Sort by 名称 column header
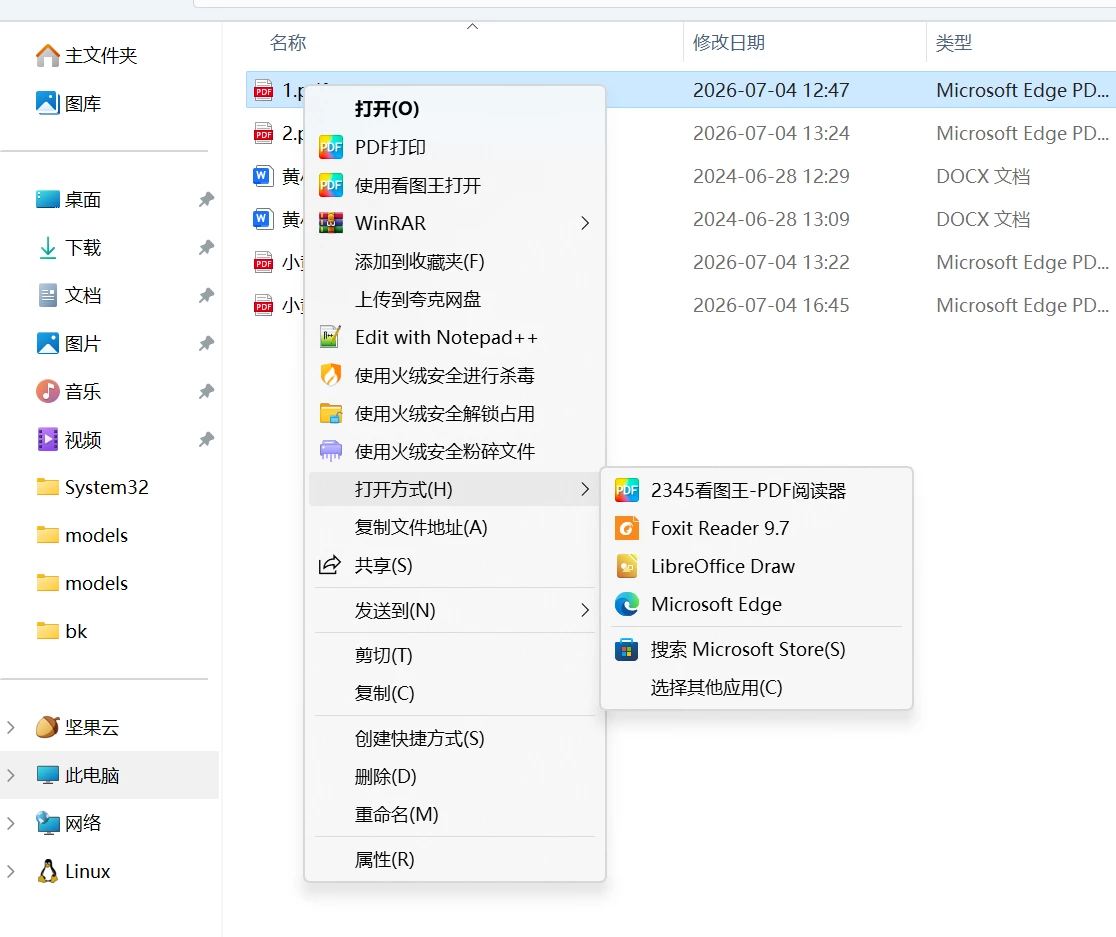This screenshot has width=1116, height=937. pos(288,43)
